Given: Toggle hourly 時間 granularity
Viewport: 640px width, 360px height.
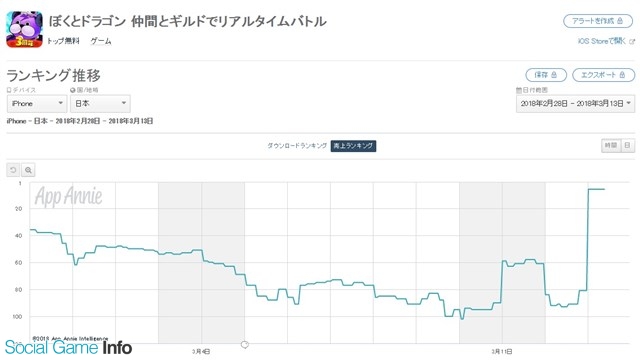Looking at the screenshot, I should (611, 146).
